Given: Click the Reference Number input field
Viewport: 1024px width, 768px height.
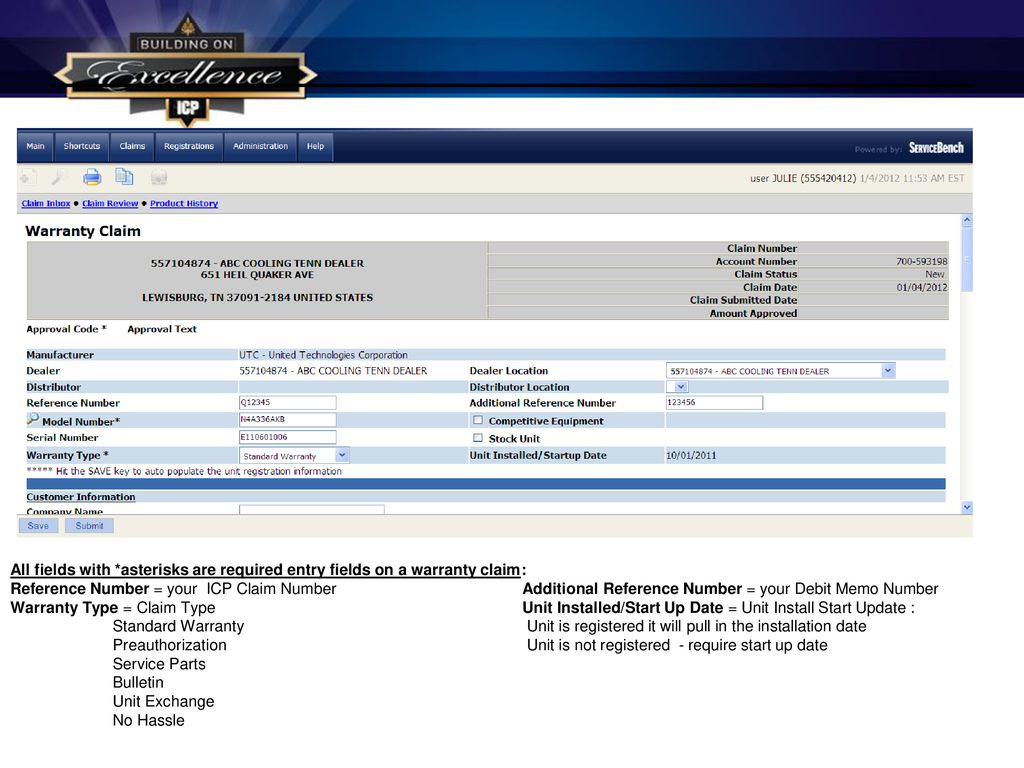Looking at the screenshot, I should click(x=287, y=402).
